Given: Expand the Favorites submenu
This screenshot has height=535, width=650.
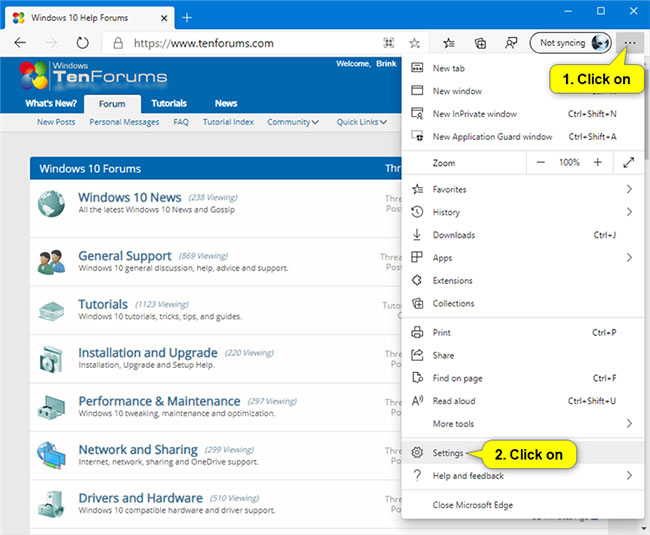Looking at the screenshot, I should pos(522,189).
